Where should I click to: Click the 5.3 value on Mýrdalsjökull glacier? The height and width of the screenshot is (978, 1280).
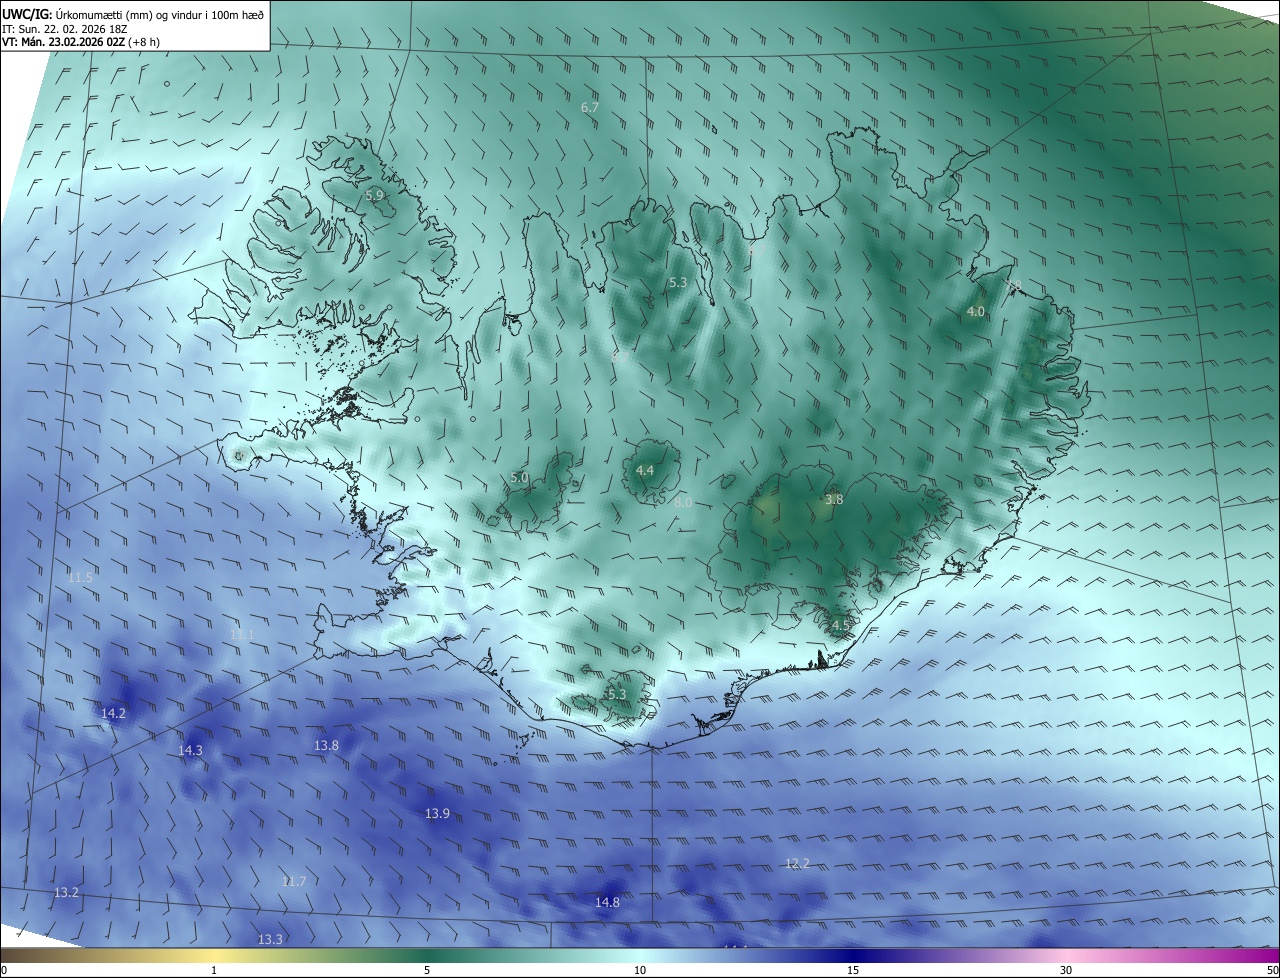click(x=616, y=694)
